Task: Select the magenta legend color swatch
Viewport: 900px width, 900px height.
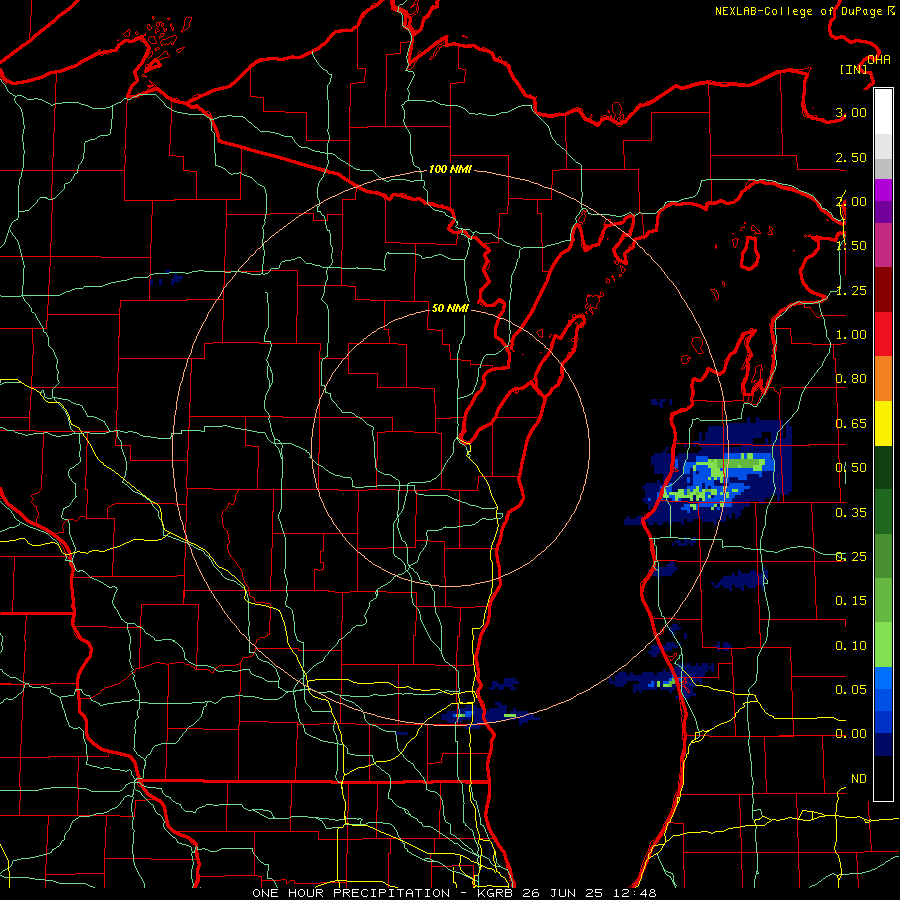Action: click(883, 190)
